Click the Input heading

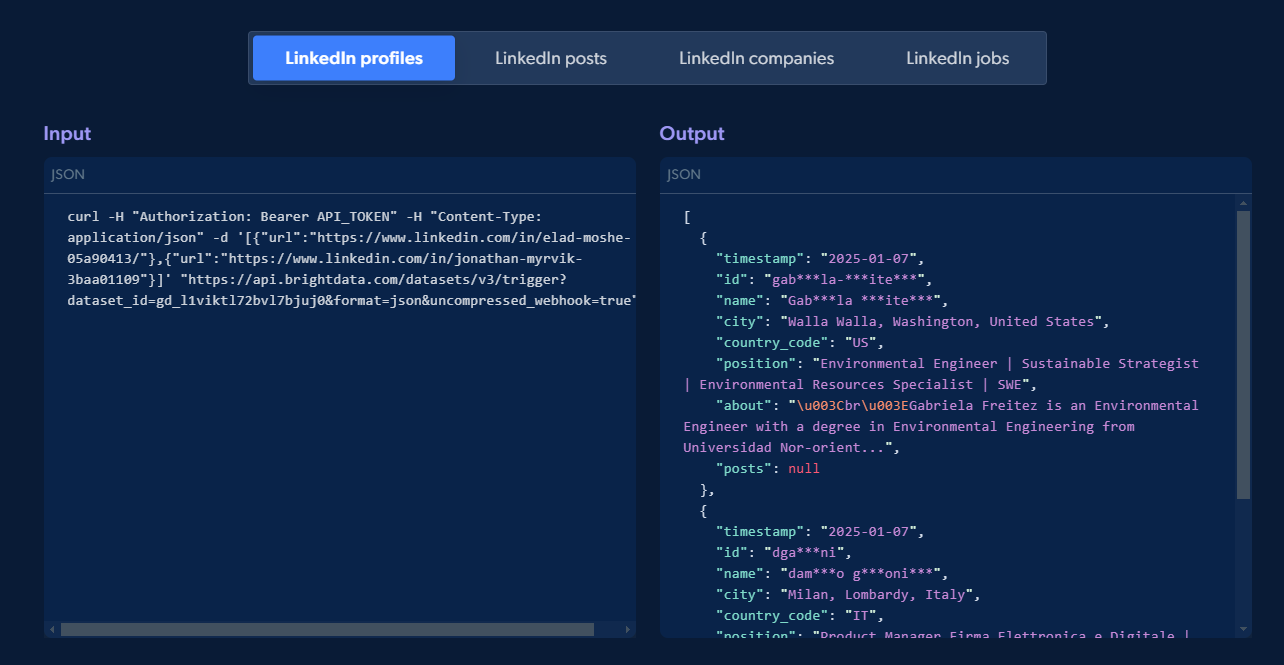click(x=67, y=134)
